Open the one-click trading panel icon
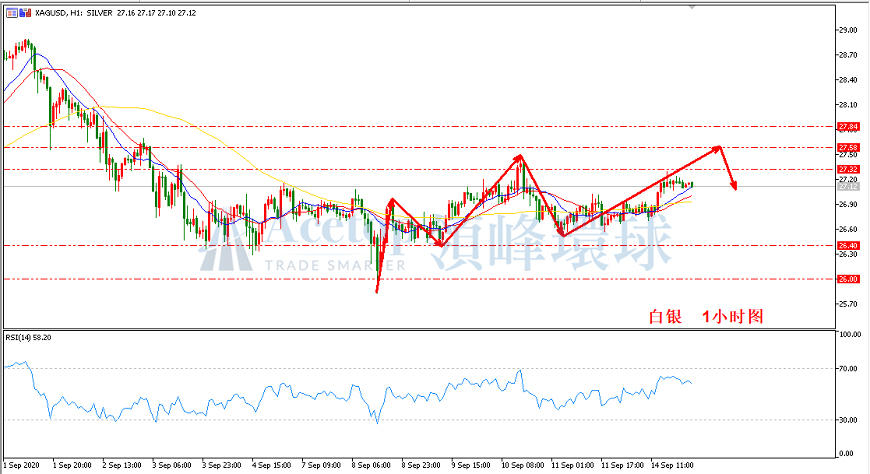 [12, 13]
